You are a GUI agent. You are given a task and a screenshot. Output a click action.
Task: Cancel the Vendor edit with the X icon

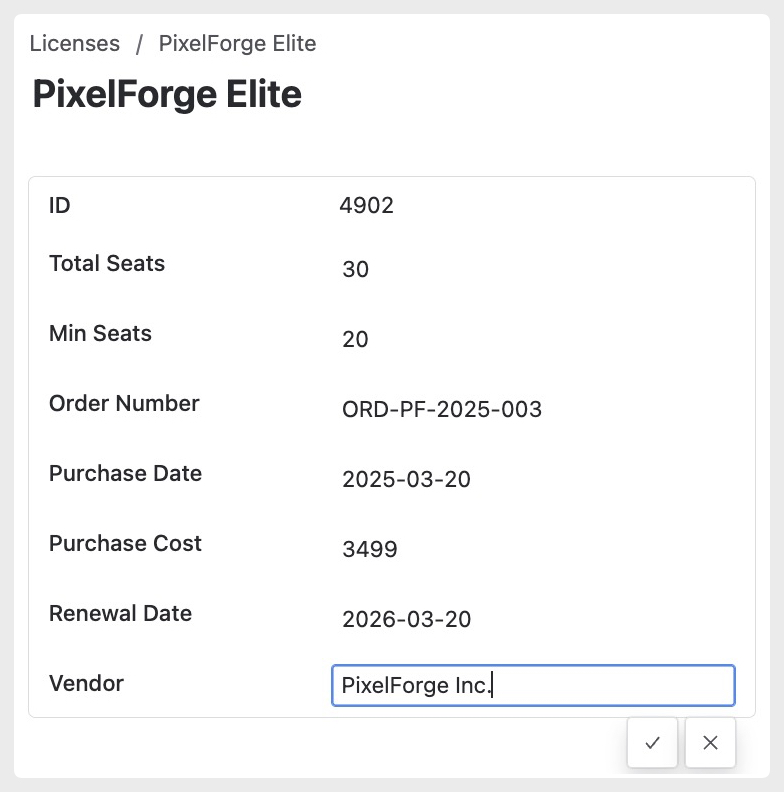pyautogui.click(x=710, y=742)
